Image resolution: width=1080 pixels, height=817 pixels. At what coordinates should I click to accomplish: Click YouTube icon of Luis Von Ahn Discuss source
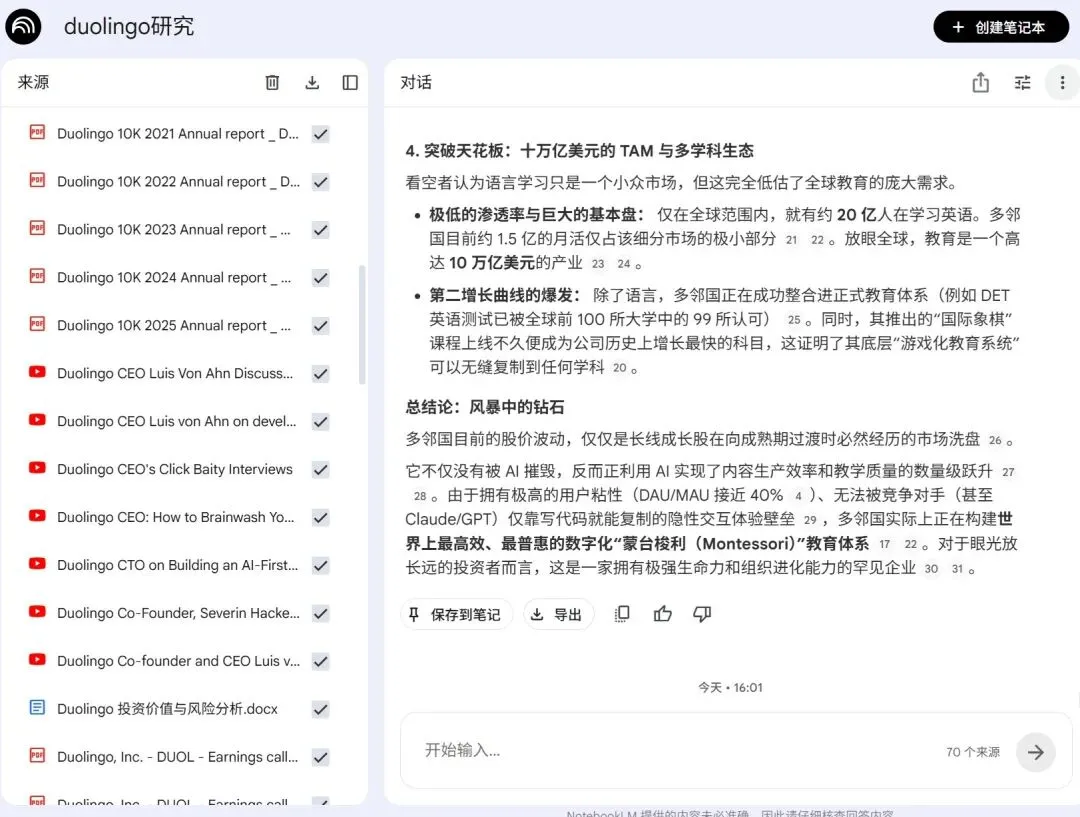tap(37, 372)
